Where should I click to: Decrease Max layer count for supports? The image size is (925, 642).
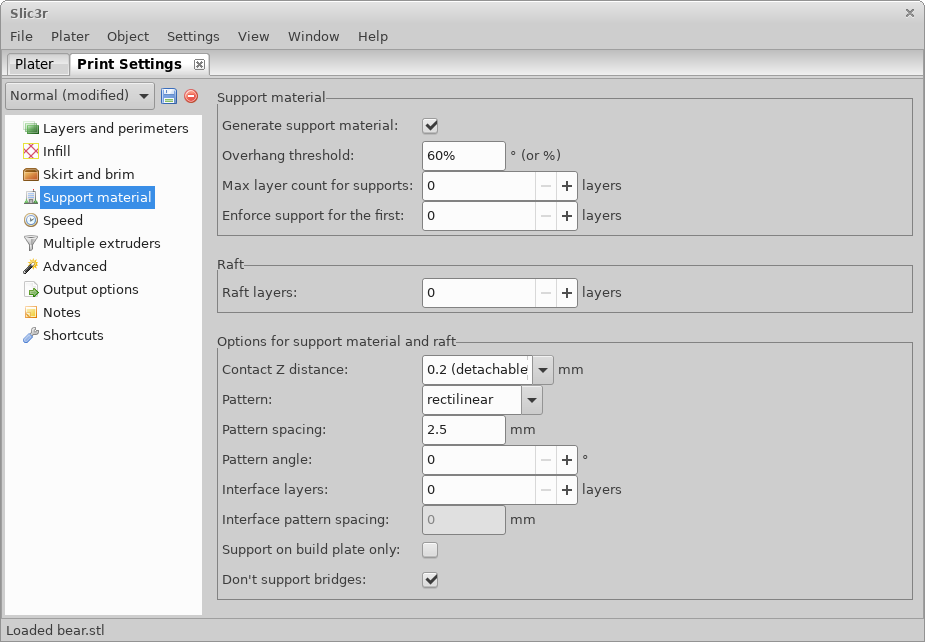[546, 186]
